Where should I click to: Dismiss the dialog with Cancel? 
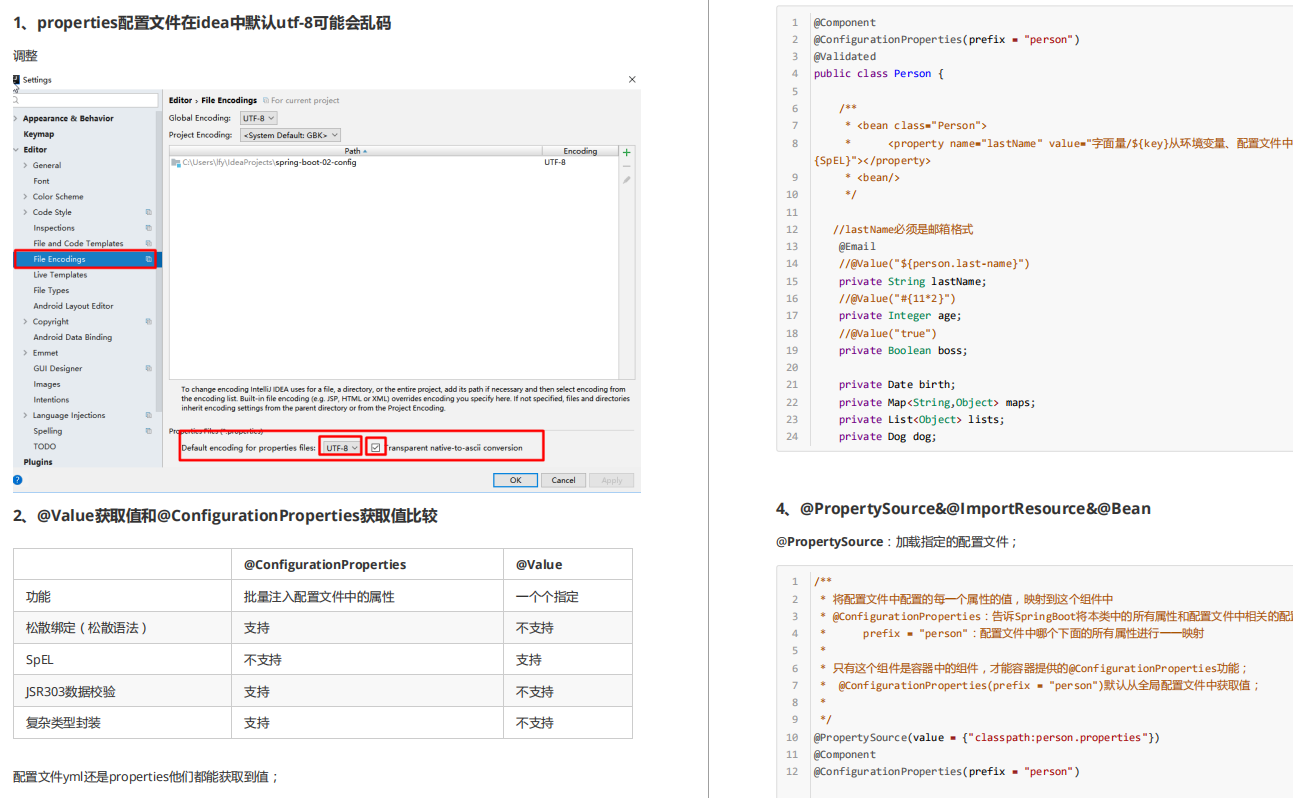pos(563,479)
